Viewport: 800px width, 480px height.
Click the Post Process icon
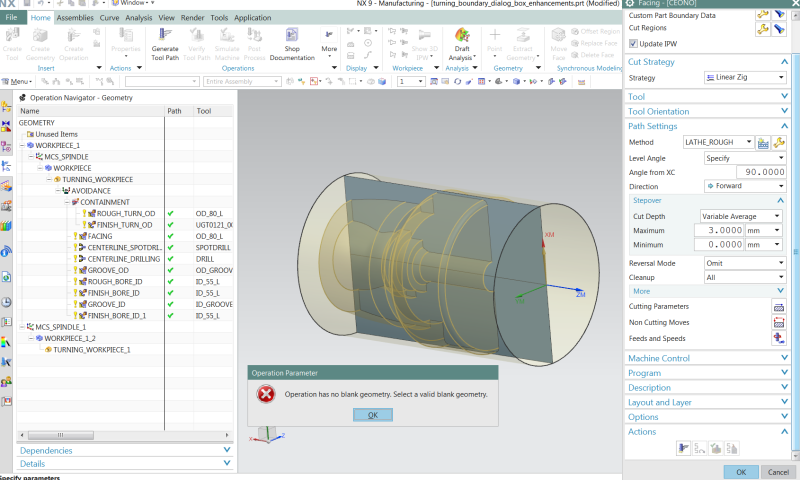tap(254, 35)
